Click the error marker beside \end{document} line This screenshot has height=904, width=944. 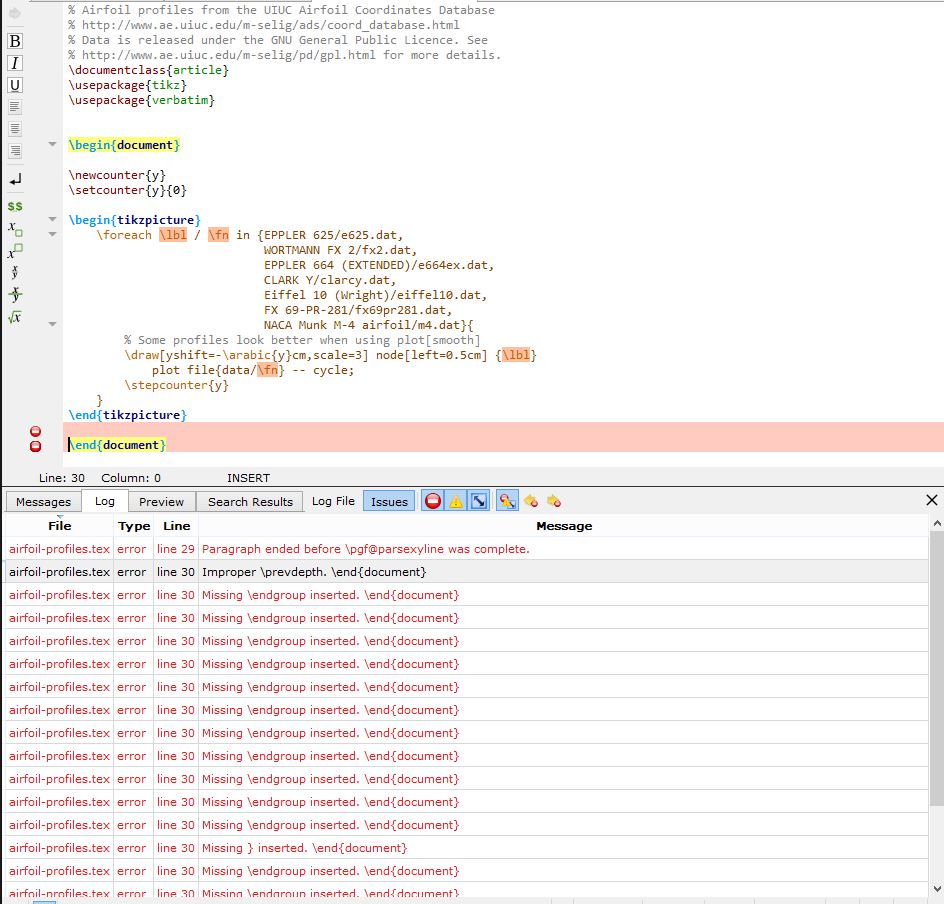coord(36,446)
